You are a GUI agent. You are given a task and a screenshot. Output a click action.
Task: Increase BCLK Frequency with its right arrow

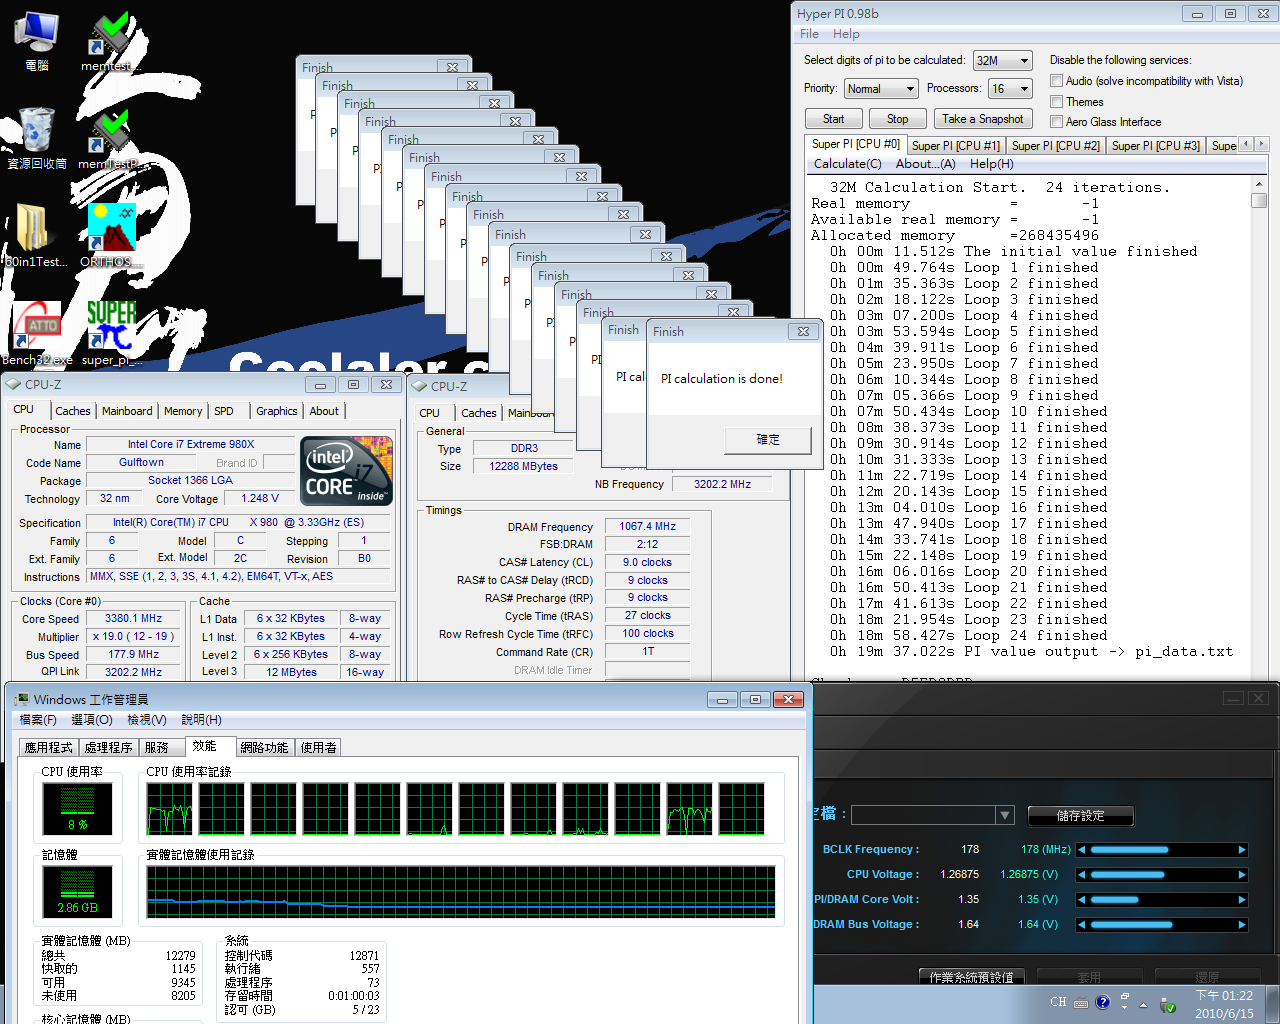(x=1242, y=850)
